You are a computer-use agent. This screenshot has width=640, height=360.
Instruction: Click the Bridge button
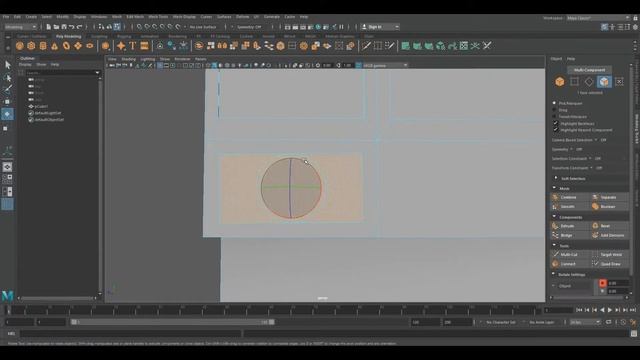570,236
